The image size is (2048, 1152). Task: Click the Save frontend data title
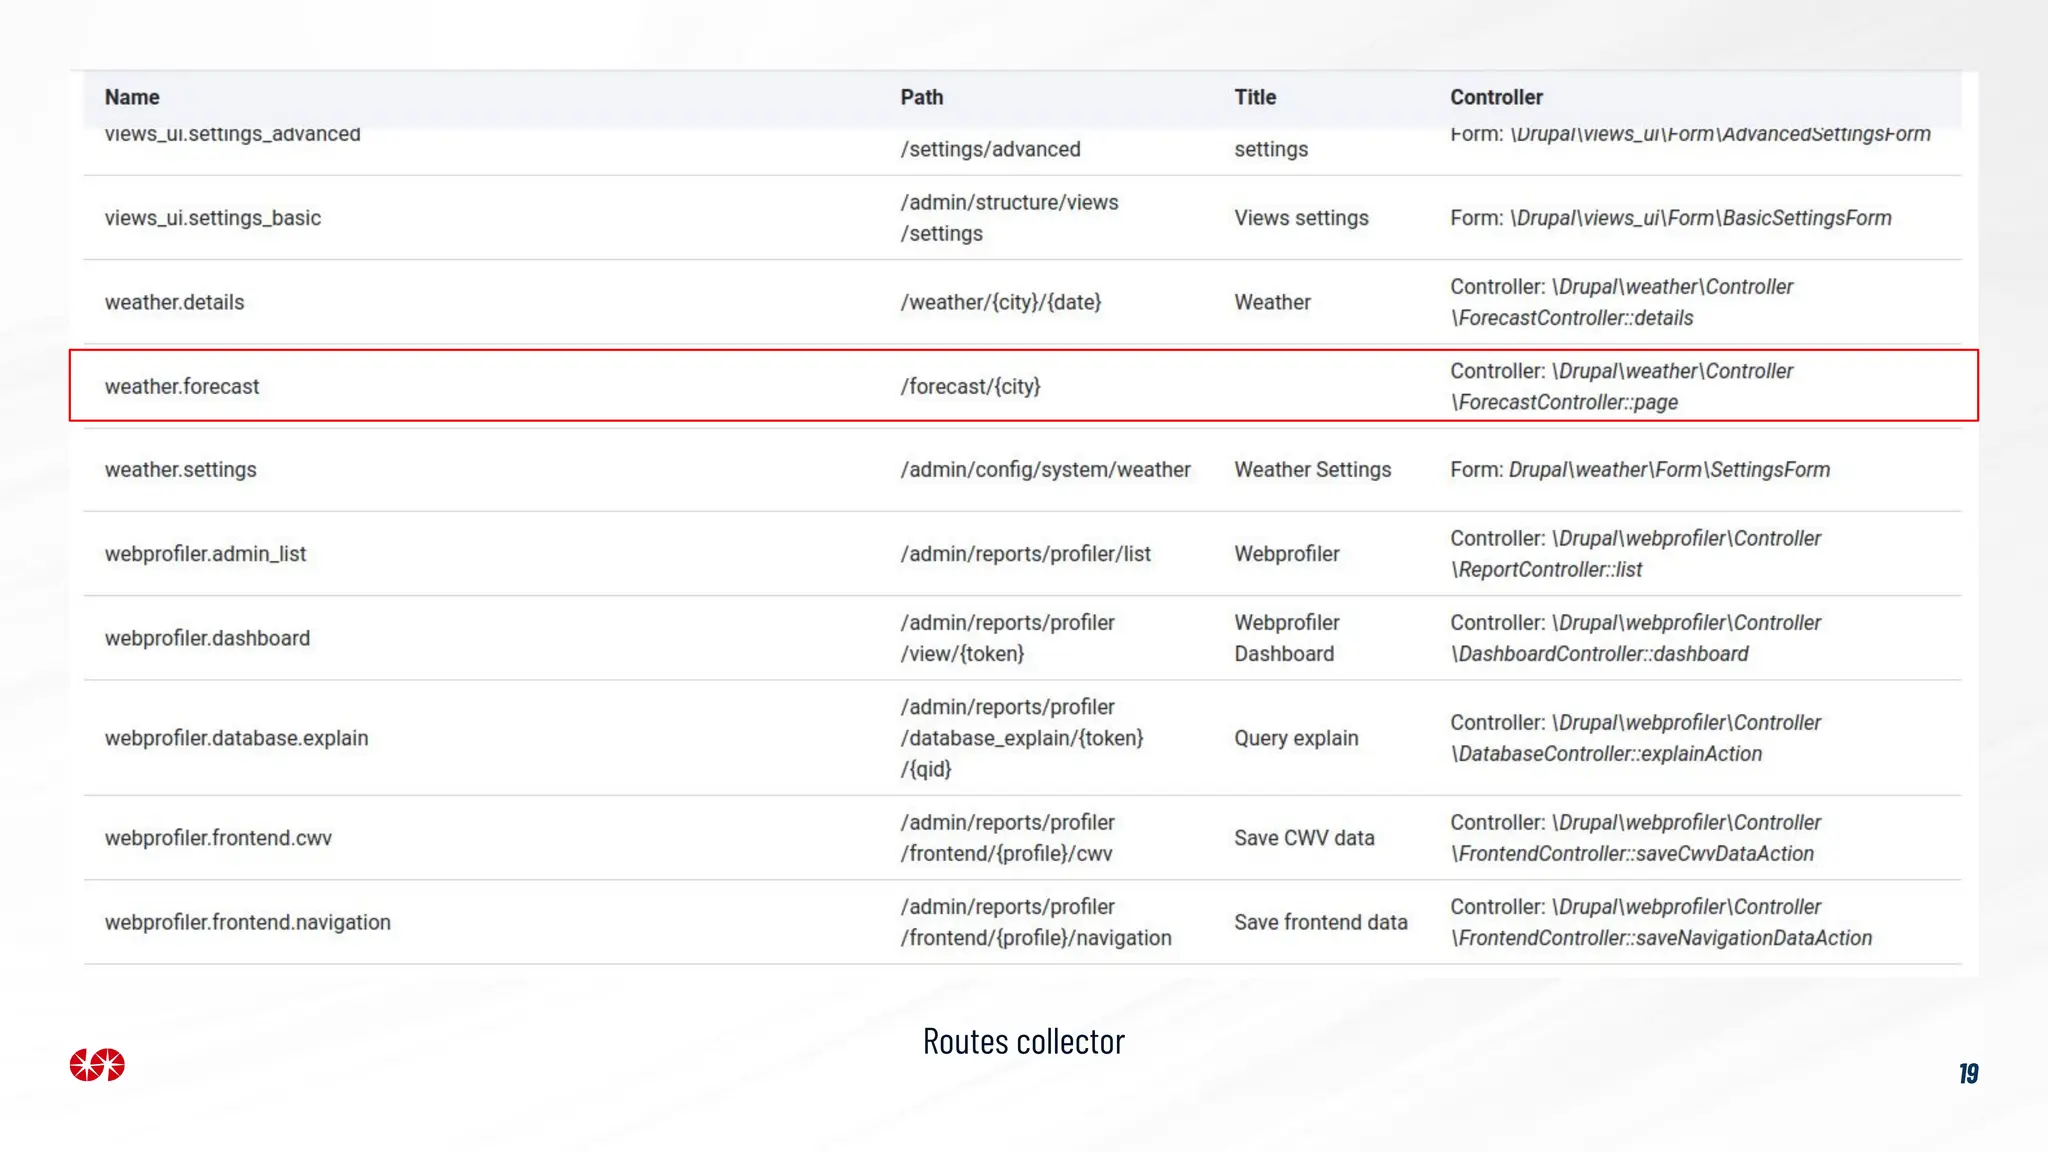pyautogui.click(x=1320, y=922)
